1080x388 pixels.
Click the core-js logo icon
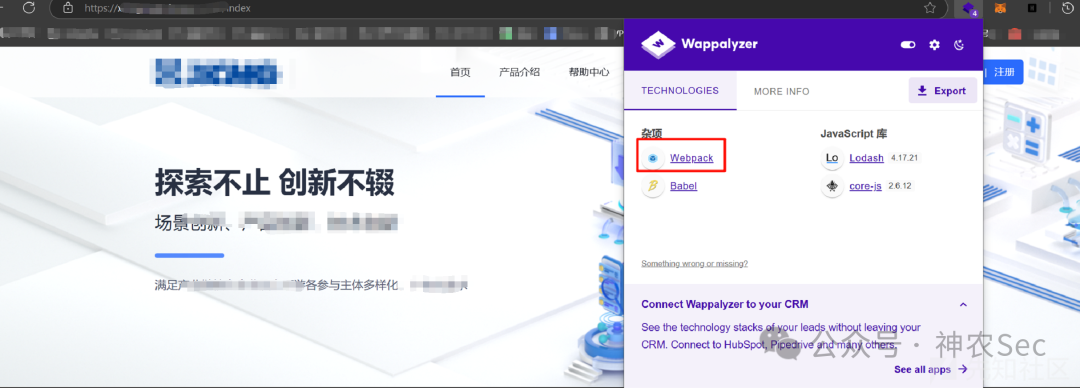click(832, 186)
